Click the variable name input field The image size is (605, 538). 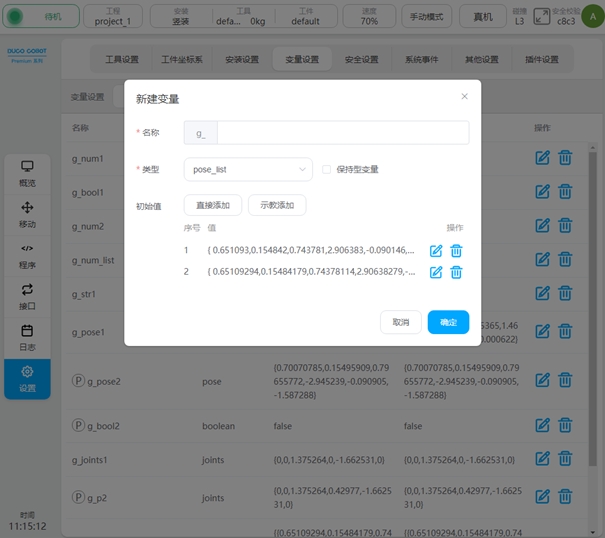[342, 133]
